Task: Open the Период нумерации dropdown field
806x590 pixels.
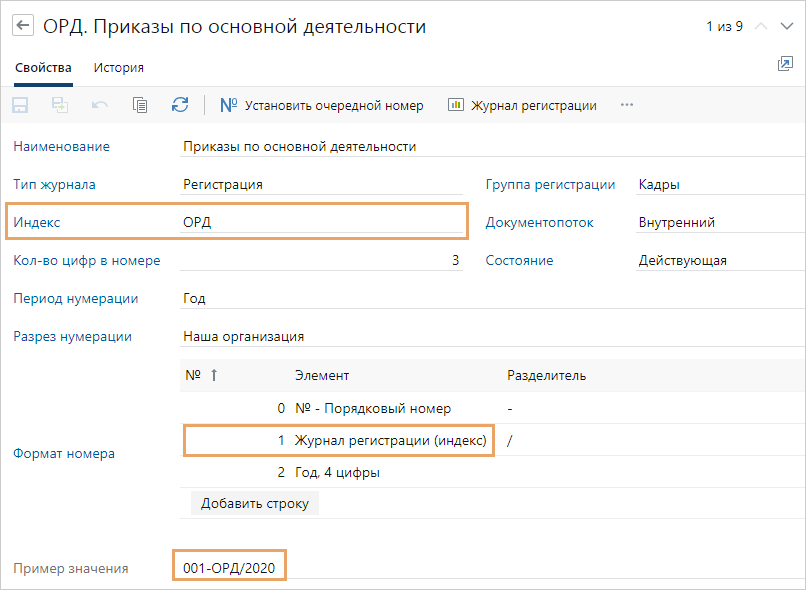Action: click(490, 298)
